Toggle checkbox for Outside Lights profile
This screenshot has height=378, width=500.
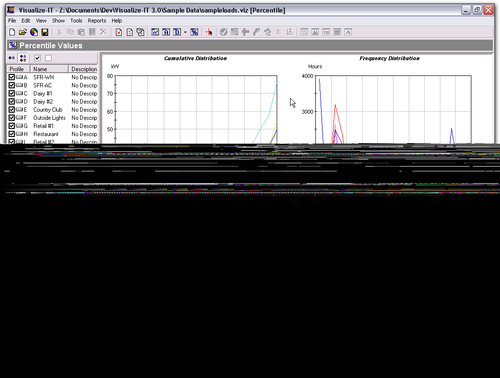coord(12,118)
